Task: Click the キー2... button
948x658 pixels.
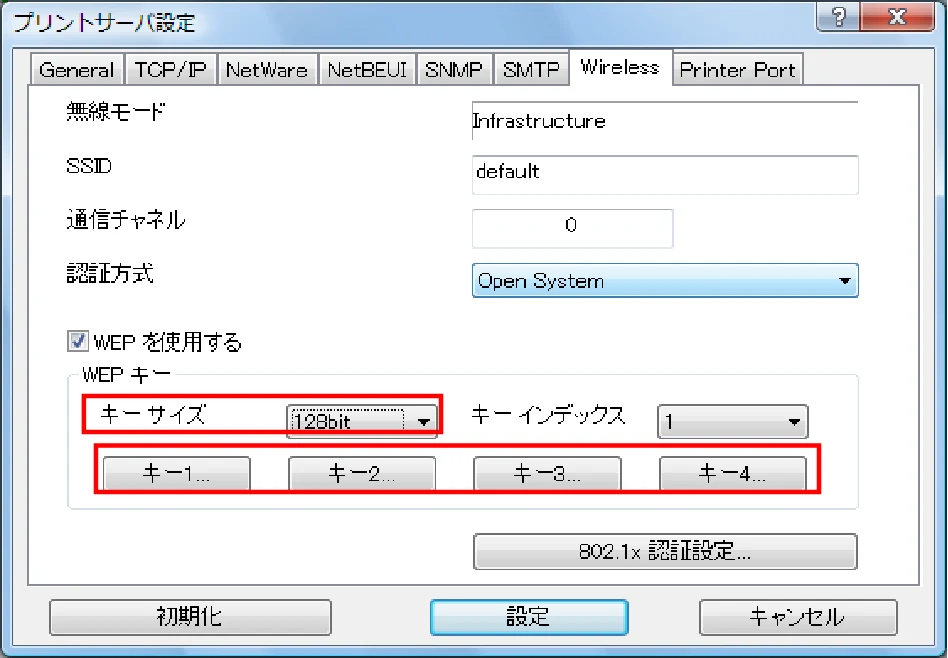Action: coord(362,473)
